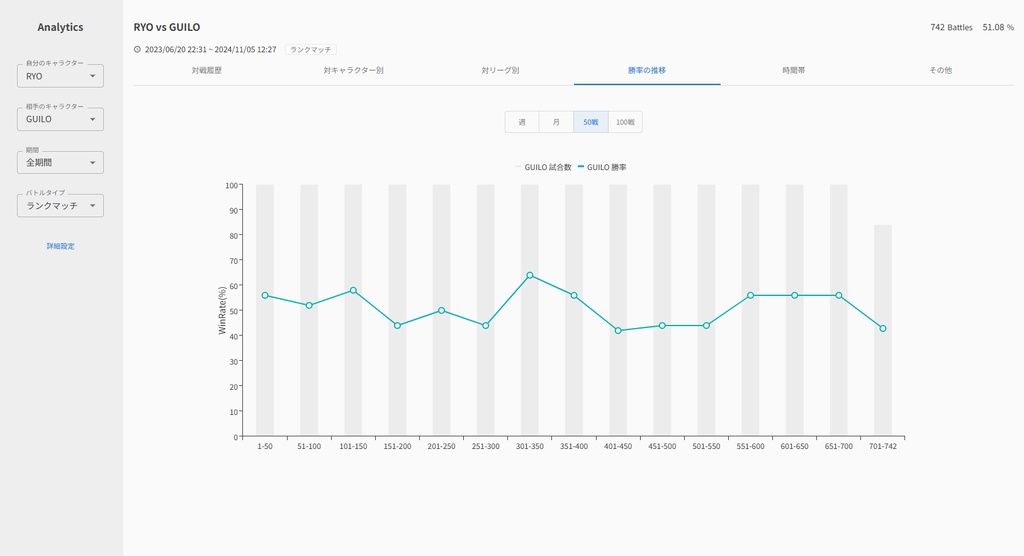Select the 週 interval toggle
Viewport: 1024px width, 556px height.
coord(522,122)
